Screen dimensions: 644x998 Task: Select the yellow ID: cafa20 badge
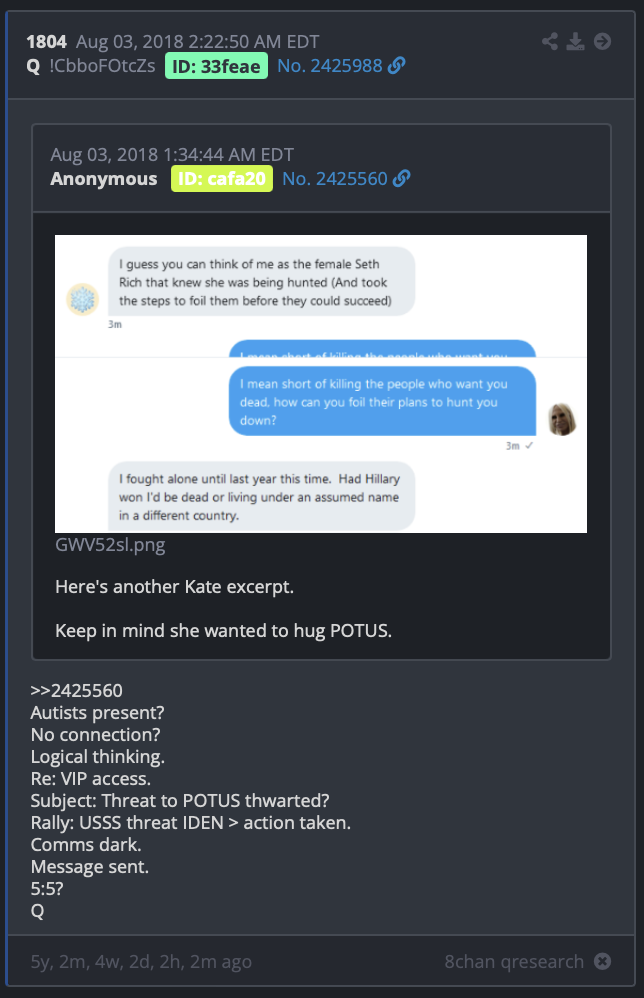coord(221,178)
